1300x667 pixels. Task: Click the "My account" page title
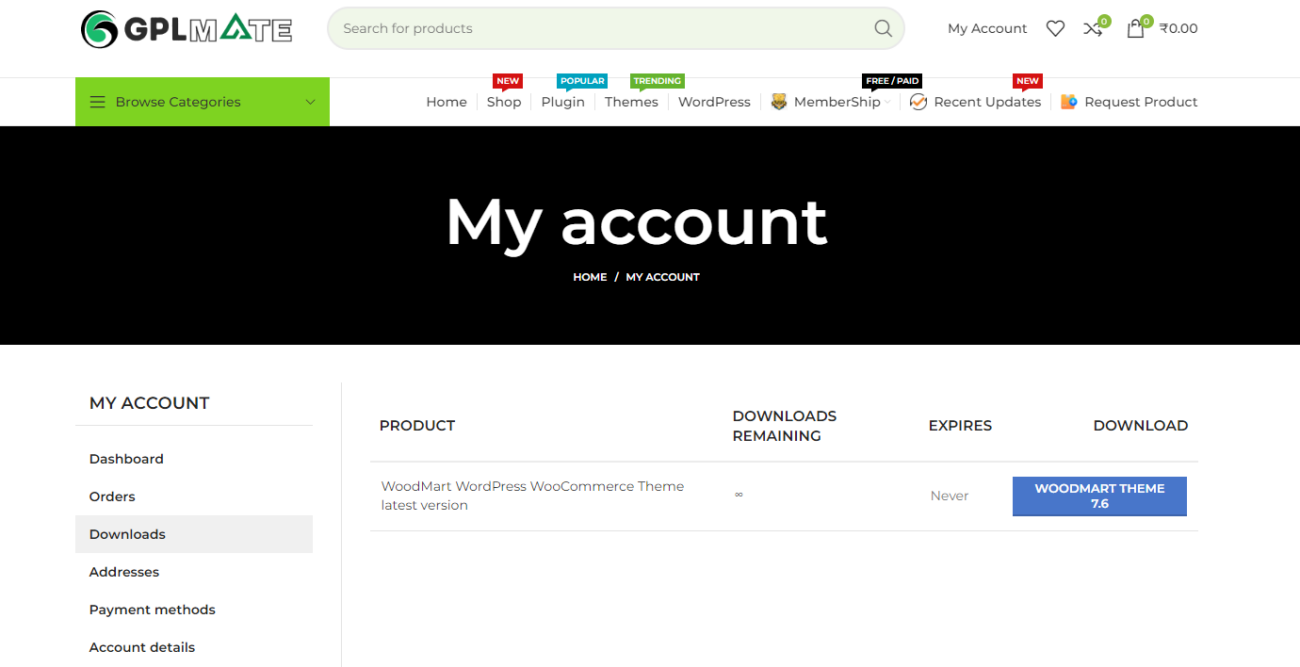[637, 221]
